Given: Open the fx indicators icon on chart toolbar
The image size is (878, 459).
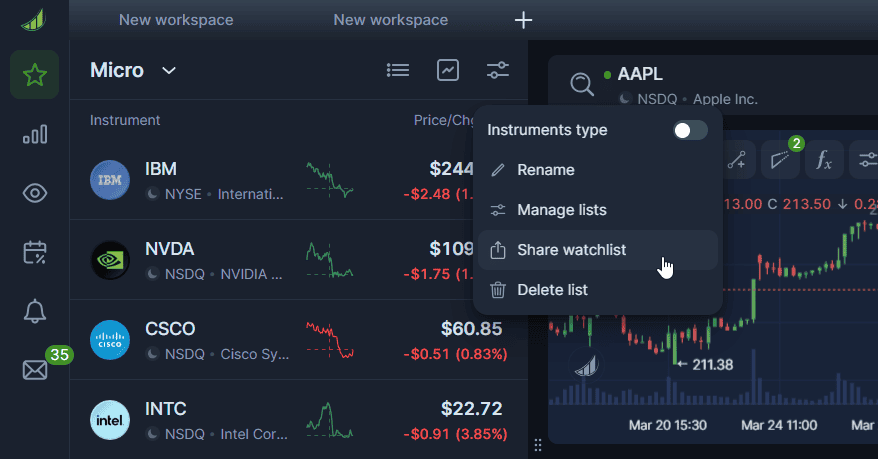Looking at the screenshot, I should [824, 160].
